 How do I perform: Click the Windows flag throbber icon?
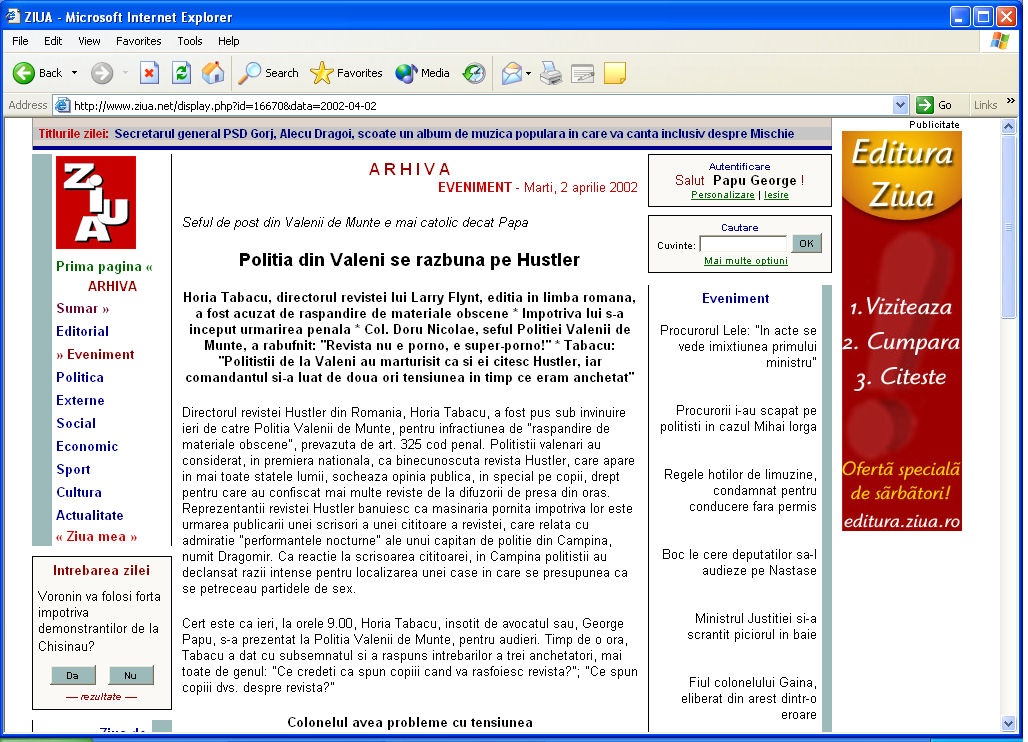[x=1000, y=41]
